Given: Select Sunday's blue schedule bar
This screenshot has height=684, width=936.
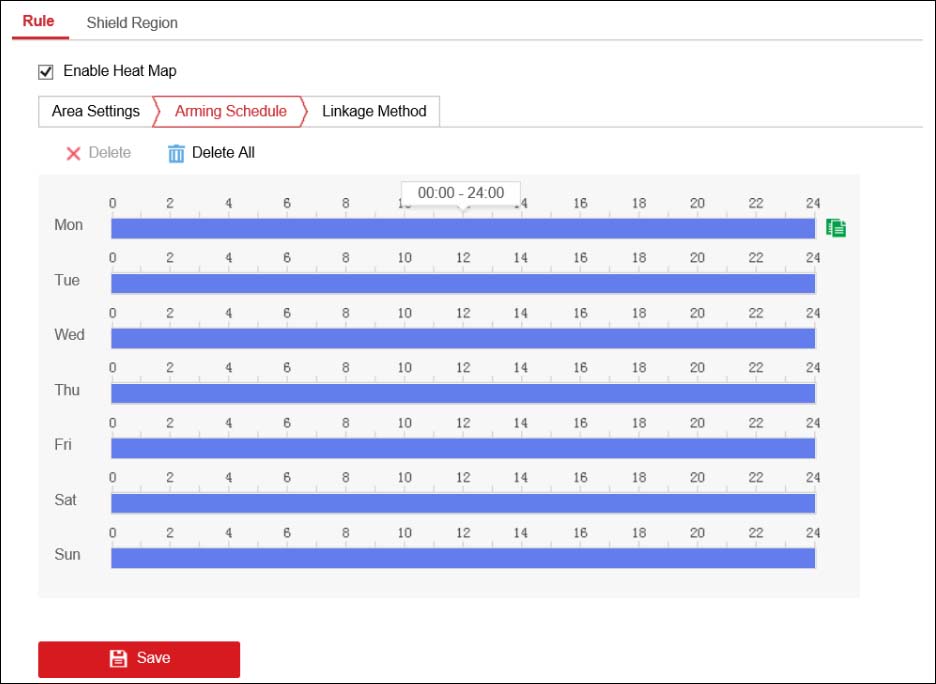Looking at the screenshot, I should coord(463,559).
